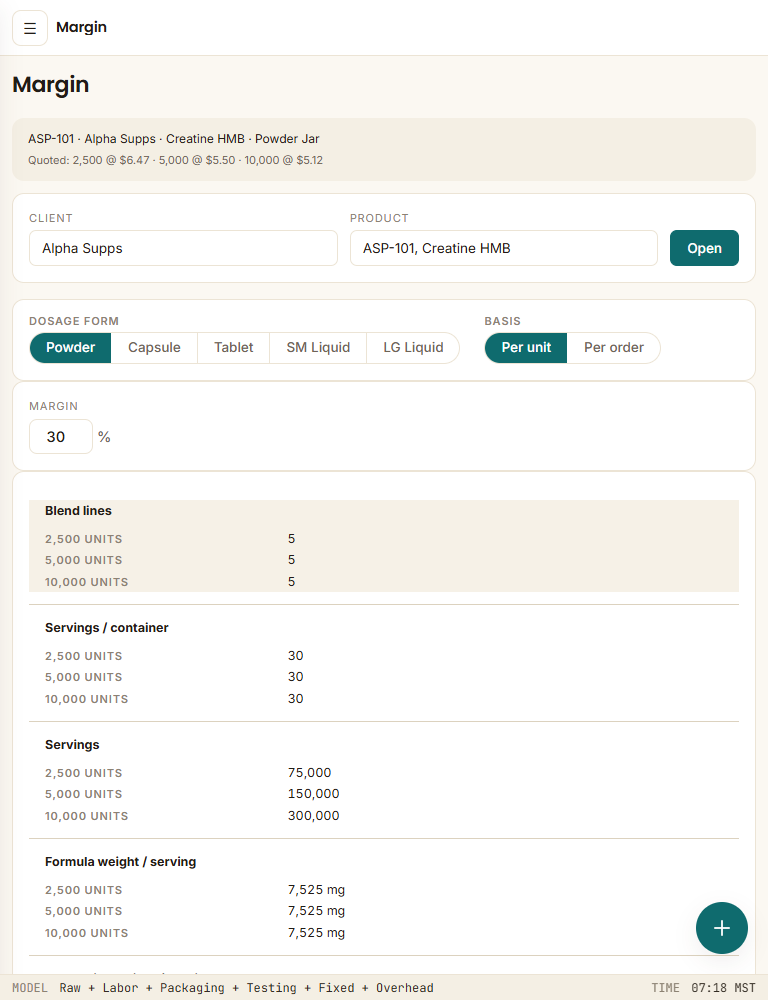Select the Tablet dosage form
This screenshot has width=768, height=1000.
[233, 348]
